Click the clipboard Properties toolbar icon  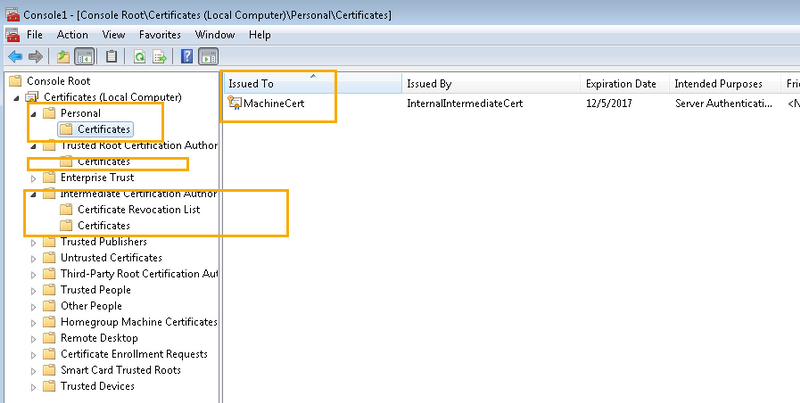tap(112, 56)
